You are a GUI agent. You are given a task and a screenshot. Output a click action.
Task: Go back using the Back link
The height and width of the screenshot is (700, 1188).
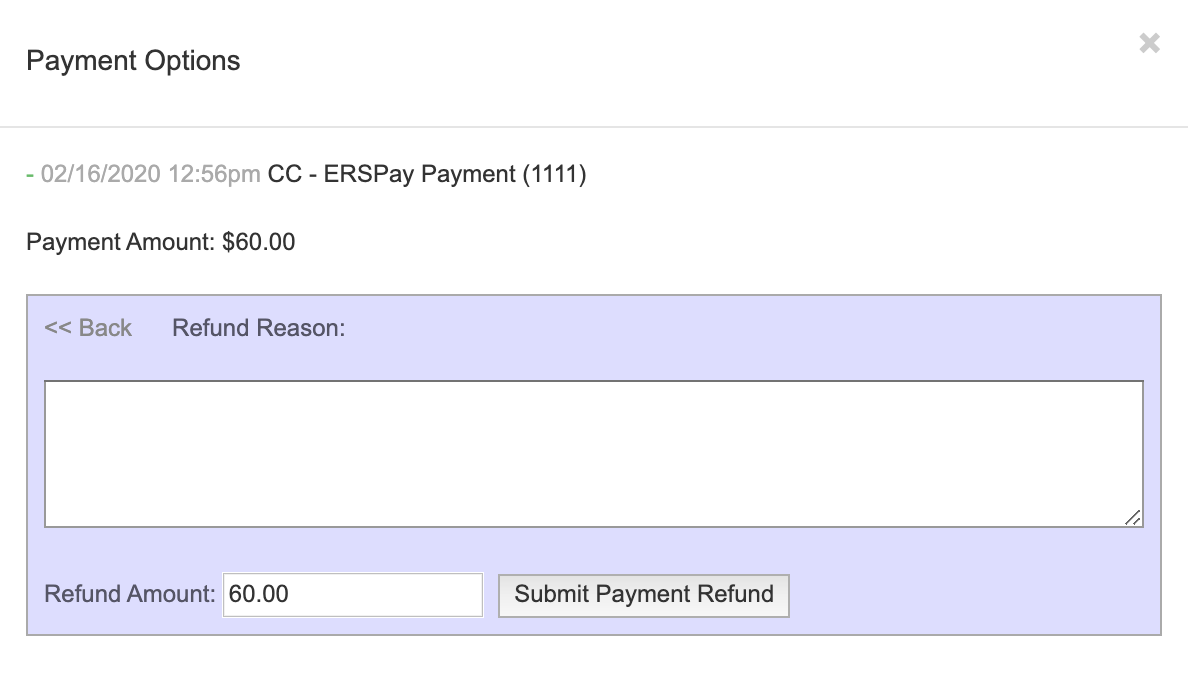(105, 328)
